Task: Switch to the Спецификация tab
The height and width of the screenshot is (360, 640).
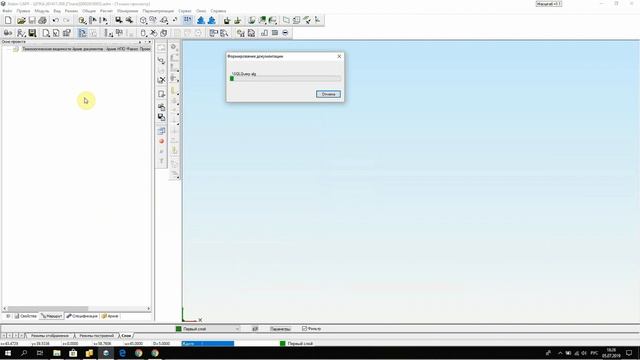Action: point(82,316)
